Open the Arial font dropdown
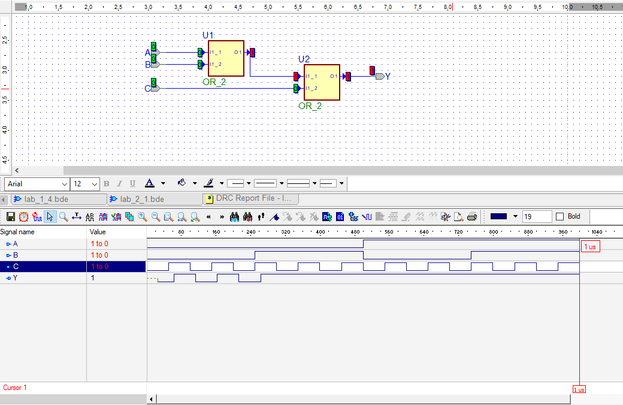This screenshot has width=623, height=405. (x=64, y=184)
